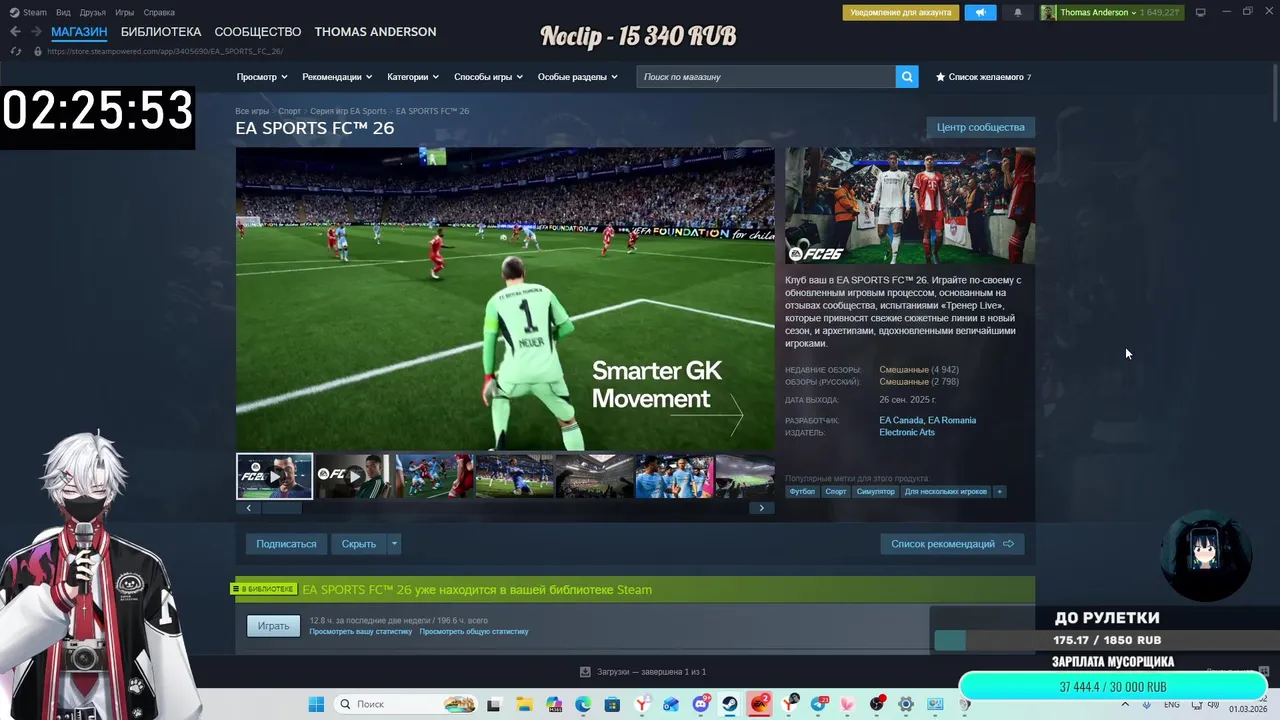Image resolution: width=1280 pixels, height=720 pixels.
Task: Open Просмотреть вашу статистику link
Action: (361, 632)
